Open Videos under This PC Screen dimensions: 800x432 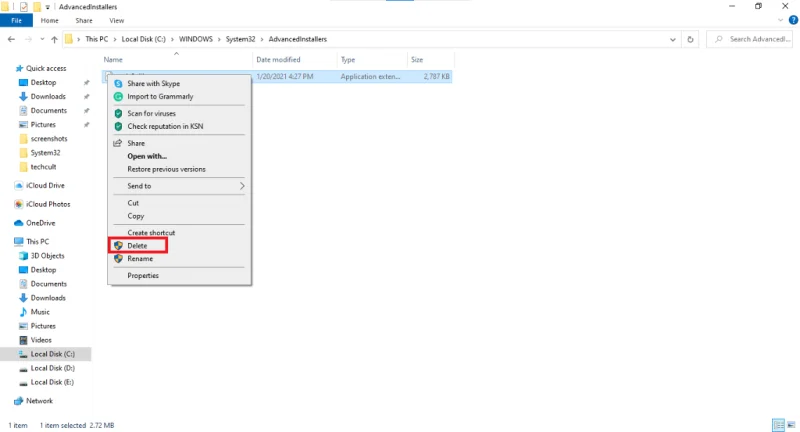coord(41,340)
